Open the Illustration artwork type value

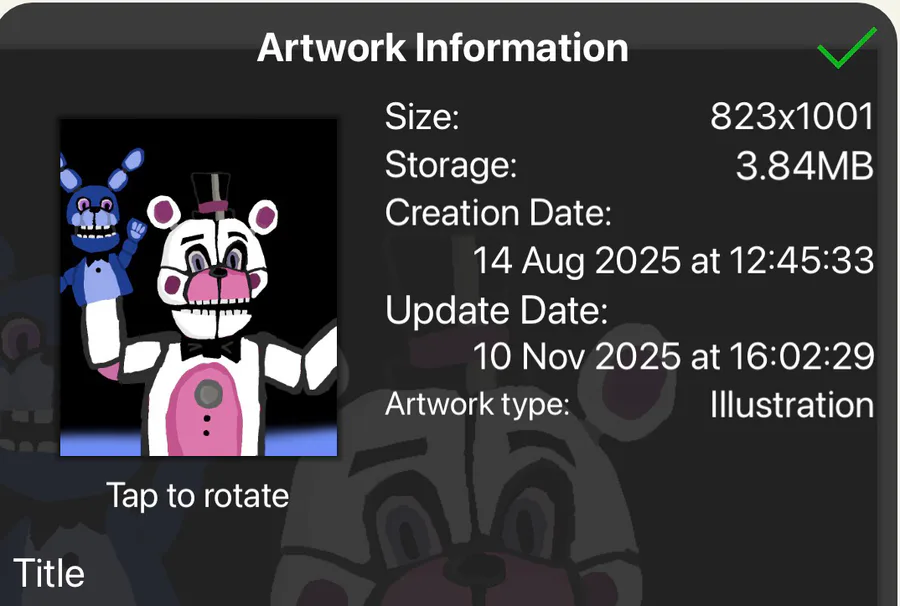point(792,405)
